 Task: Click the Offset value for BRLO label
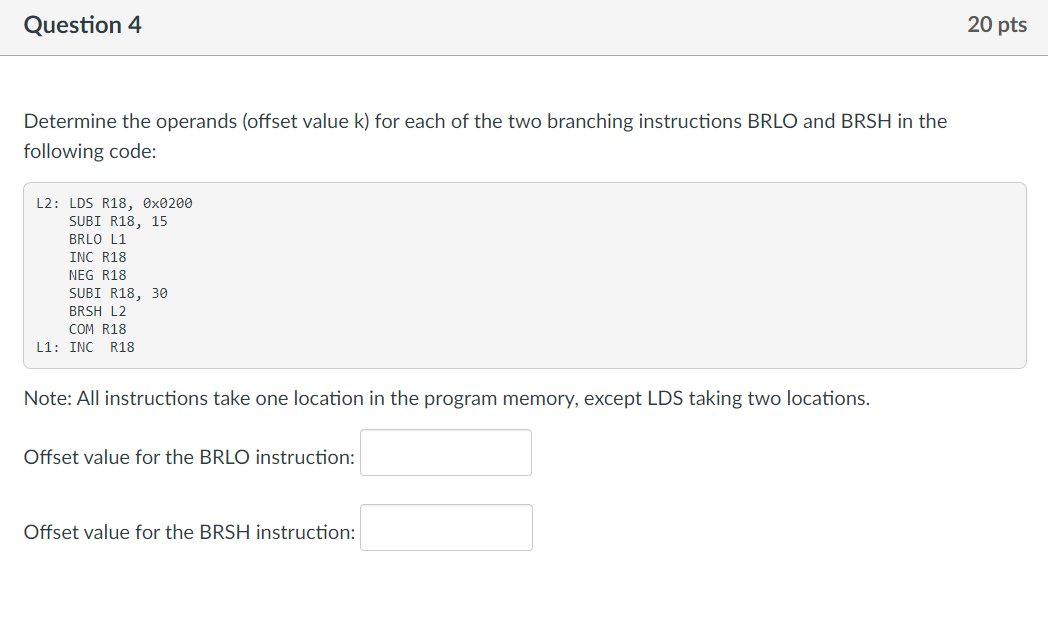[188, 456]
